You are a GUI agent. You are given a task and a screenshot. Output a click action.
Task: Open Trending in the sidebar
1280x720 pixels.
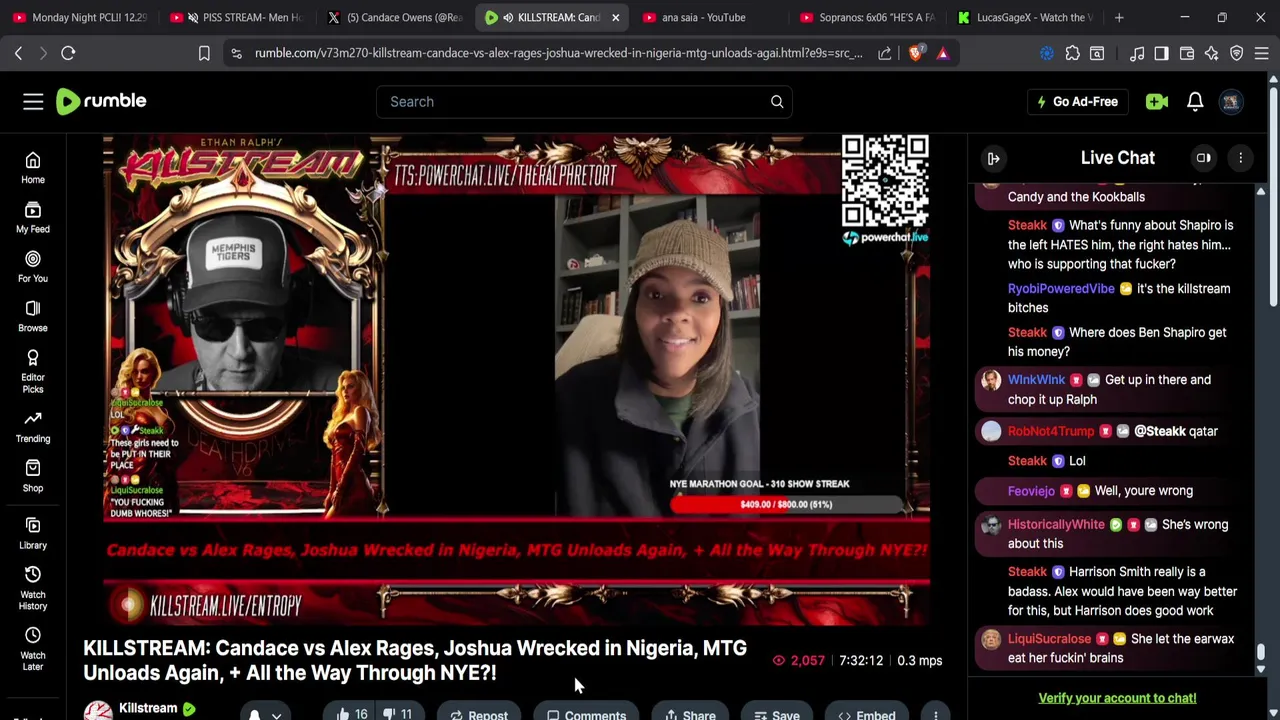coord(33,427)
